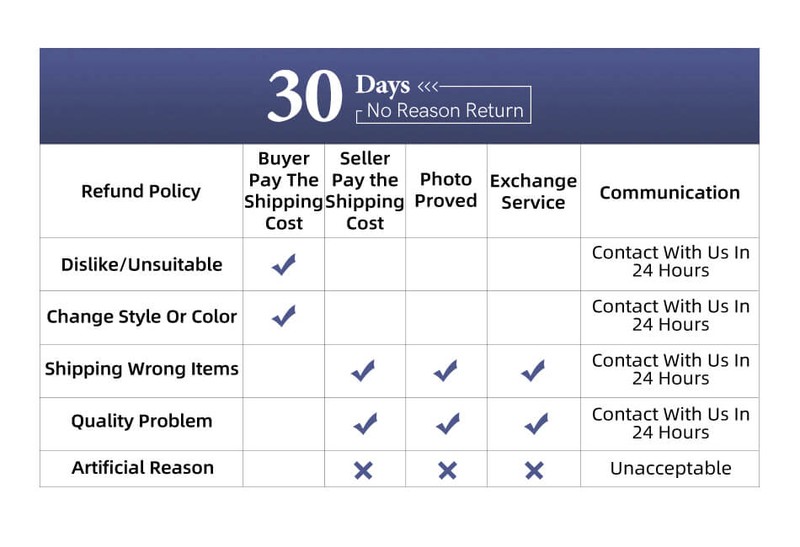This screenshot has width=800, height=547.
Task: Click Artificial Reason Exchange Service cross mark
Action: (534, 469)
